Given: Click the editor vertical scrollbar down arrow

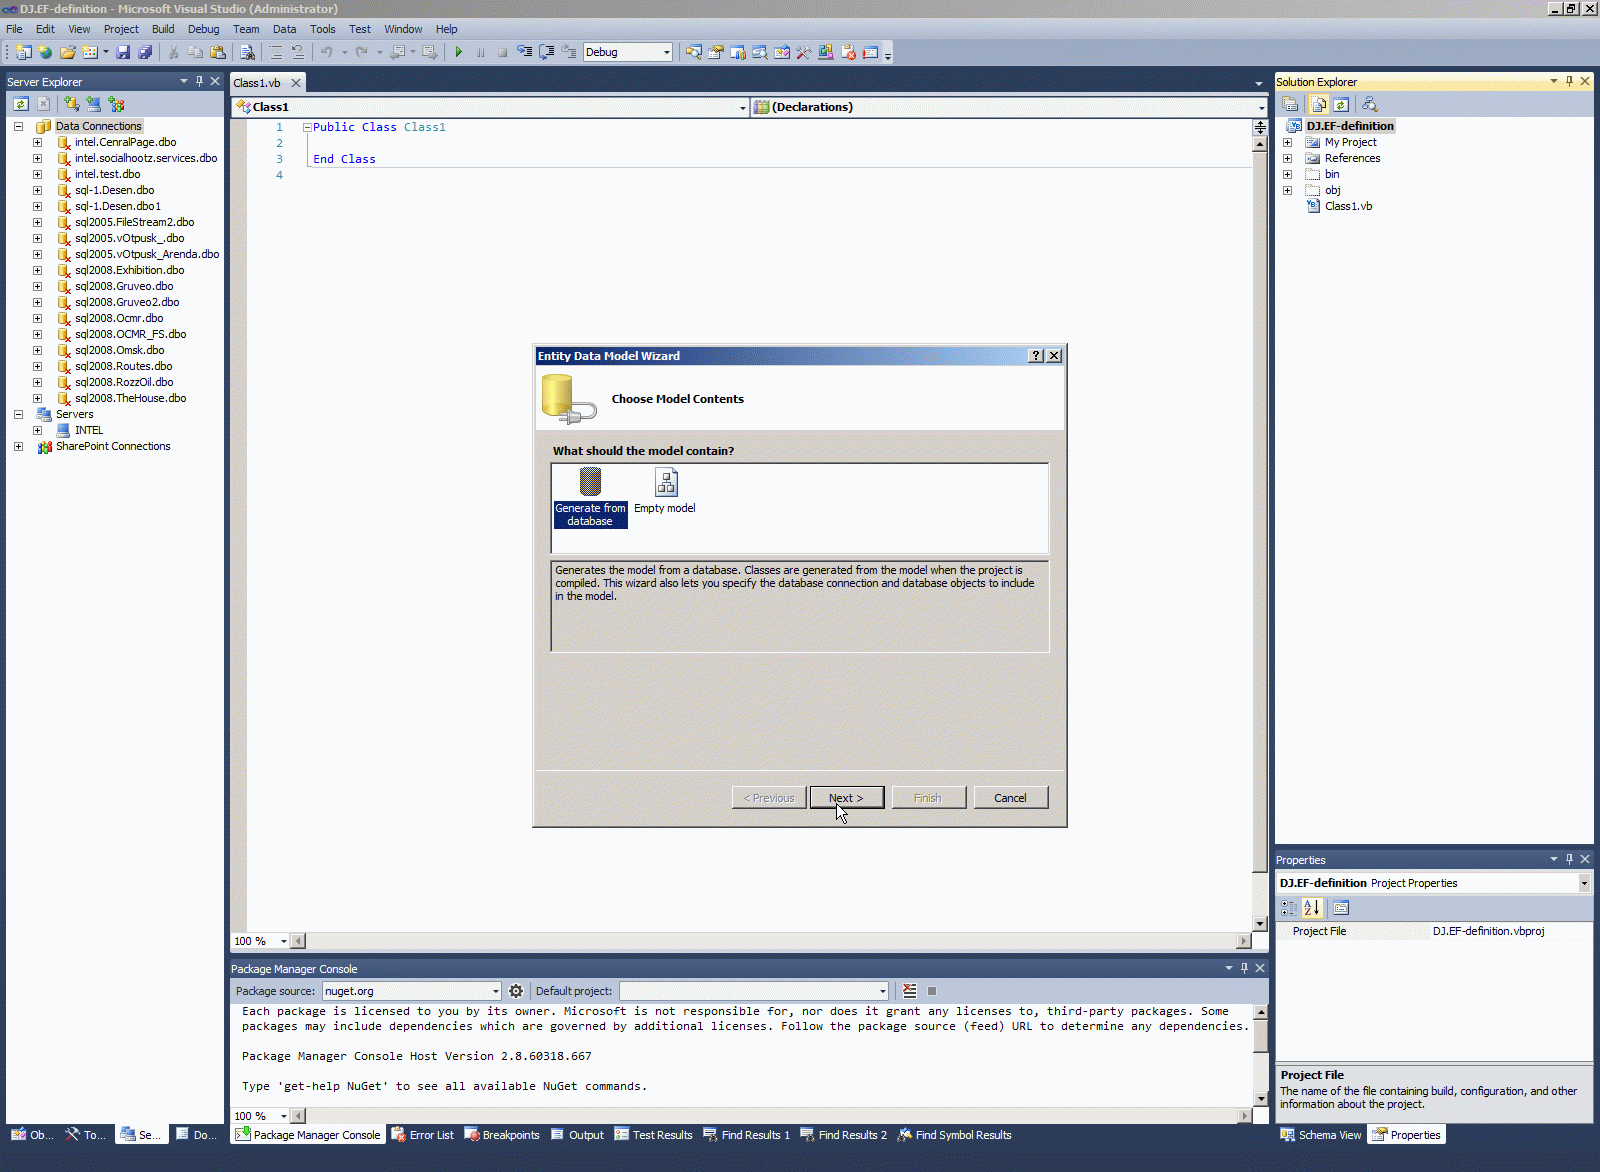Looking at the screenshot, I should click(x=1260, y=924).
